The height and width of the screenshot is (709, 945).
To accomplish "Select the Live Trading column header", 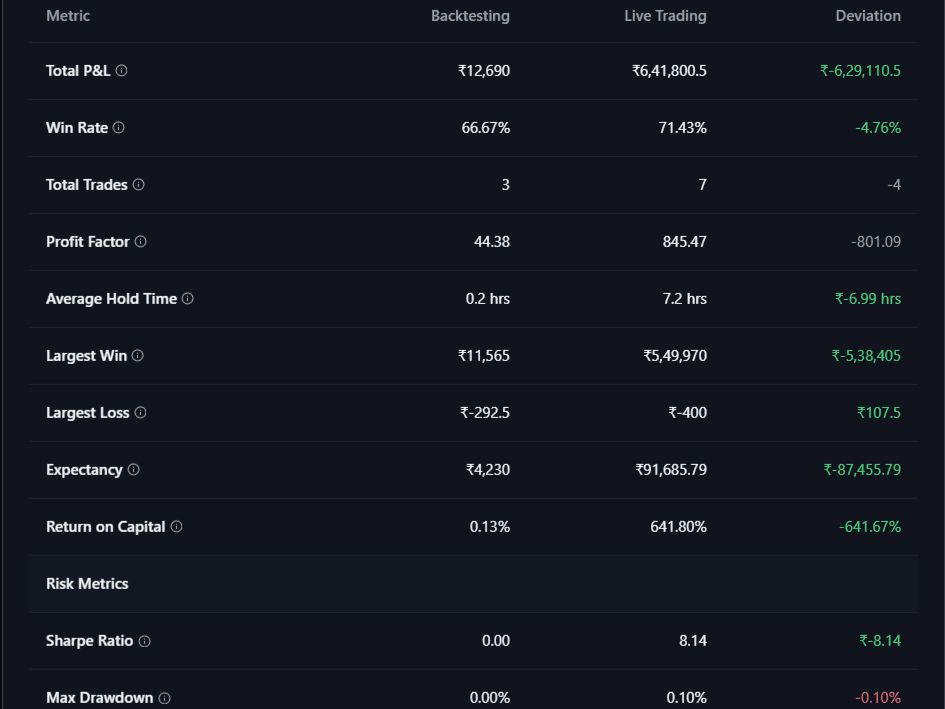I will point(665,16).
